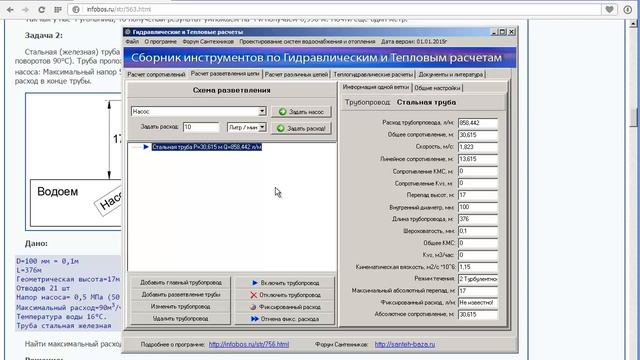
Task: Open the О программе menu
Action: coord(160,42)
